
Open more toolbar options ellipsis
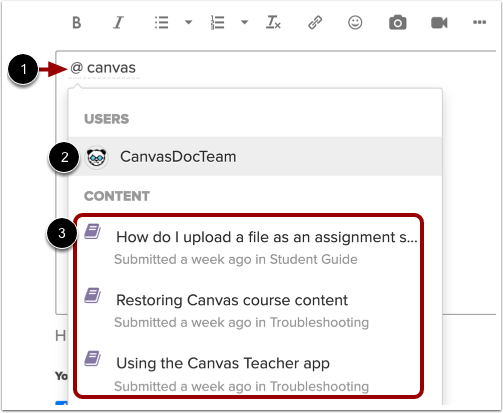pyautogui.click(x=479, y=22)
